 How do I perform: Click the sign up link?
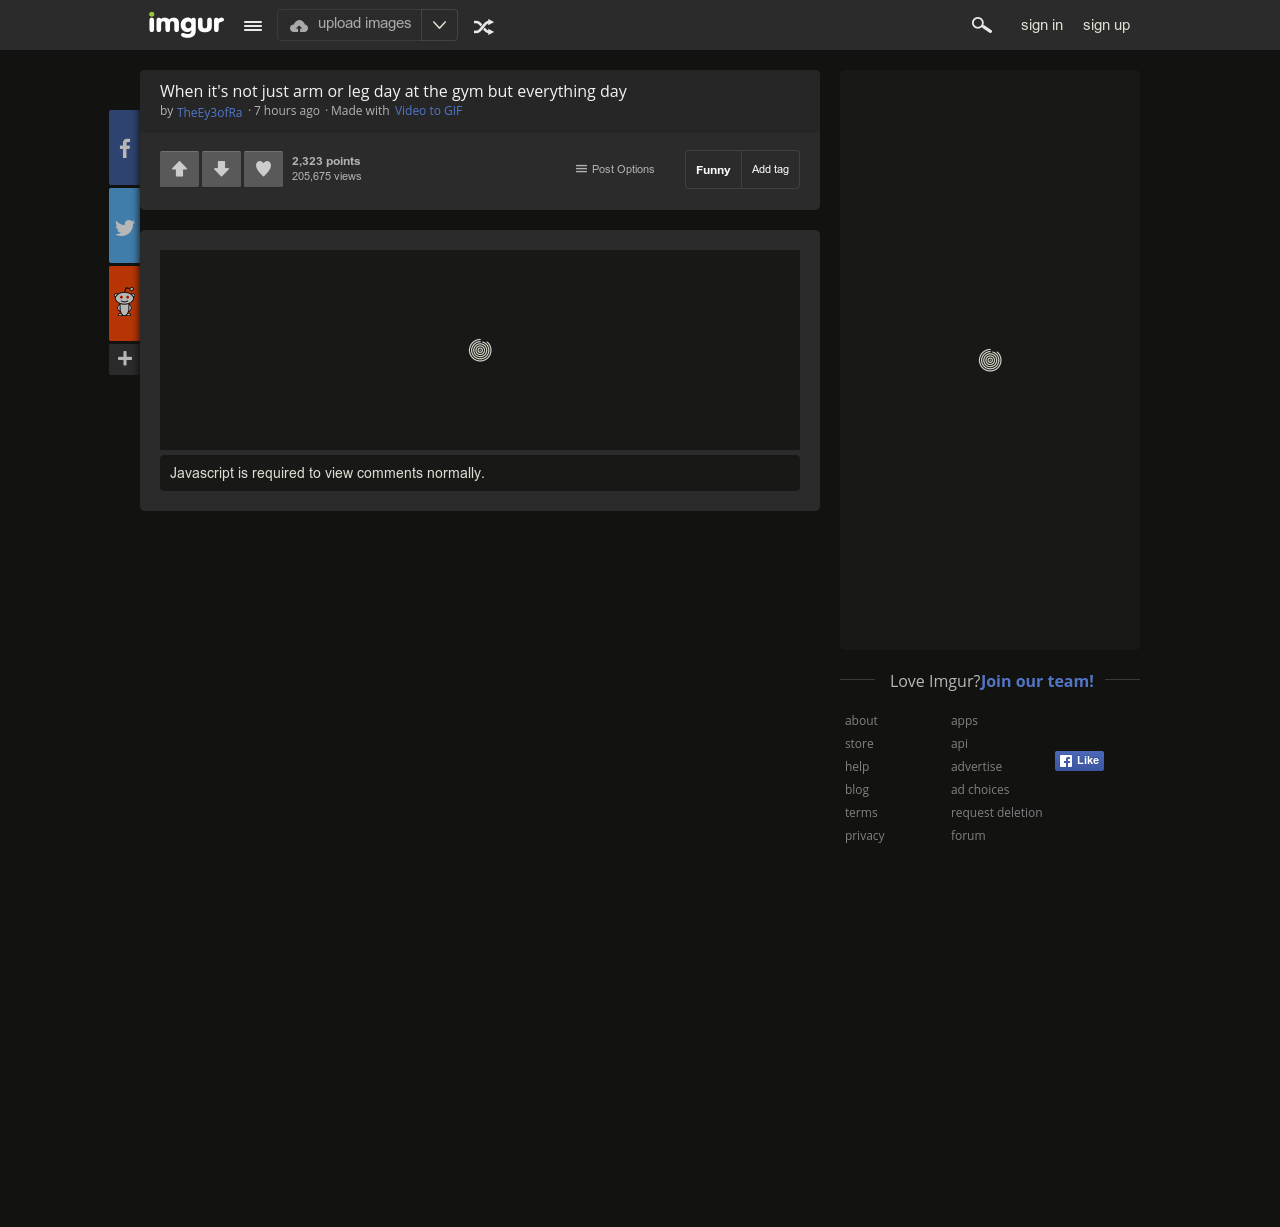[1106, 25]
